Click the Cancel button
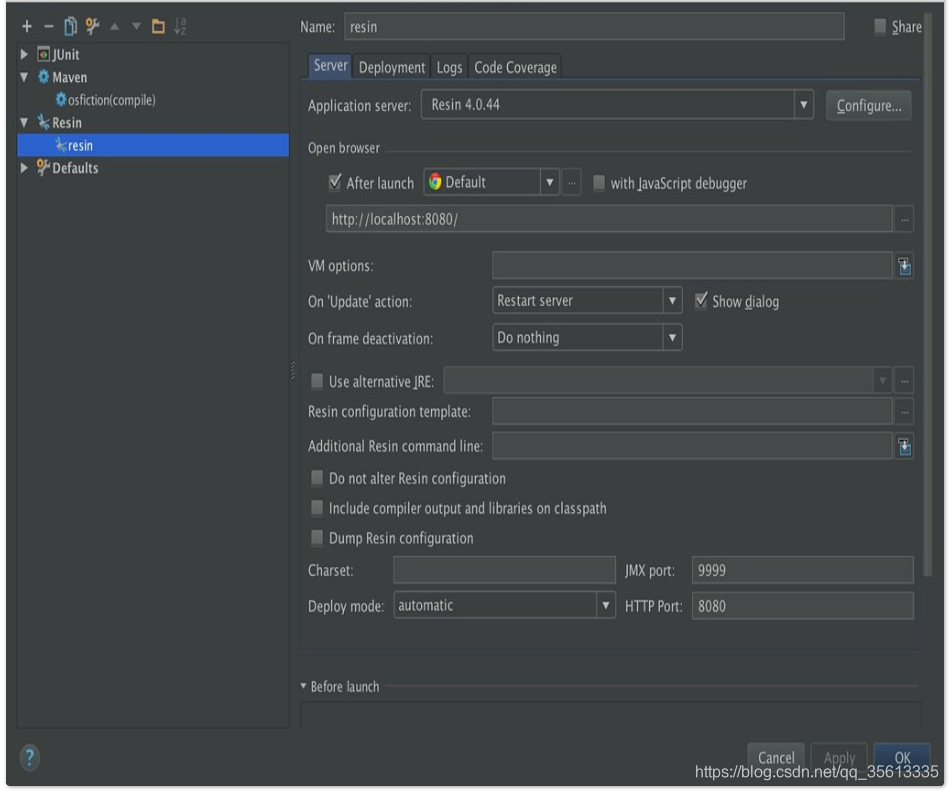949x791 pixels. 776,757
